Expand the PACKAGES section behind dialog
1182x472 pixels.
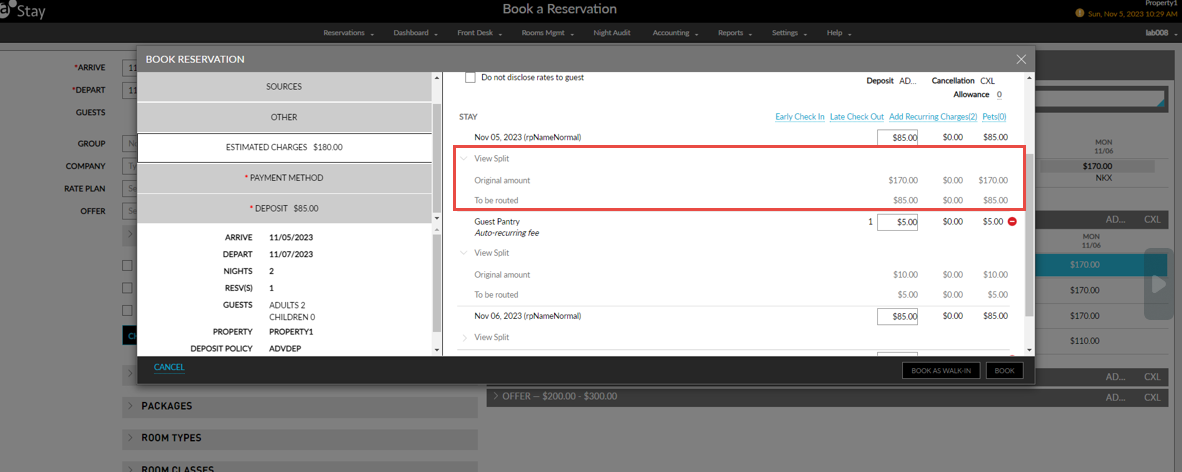(299, 406)
